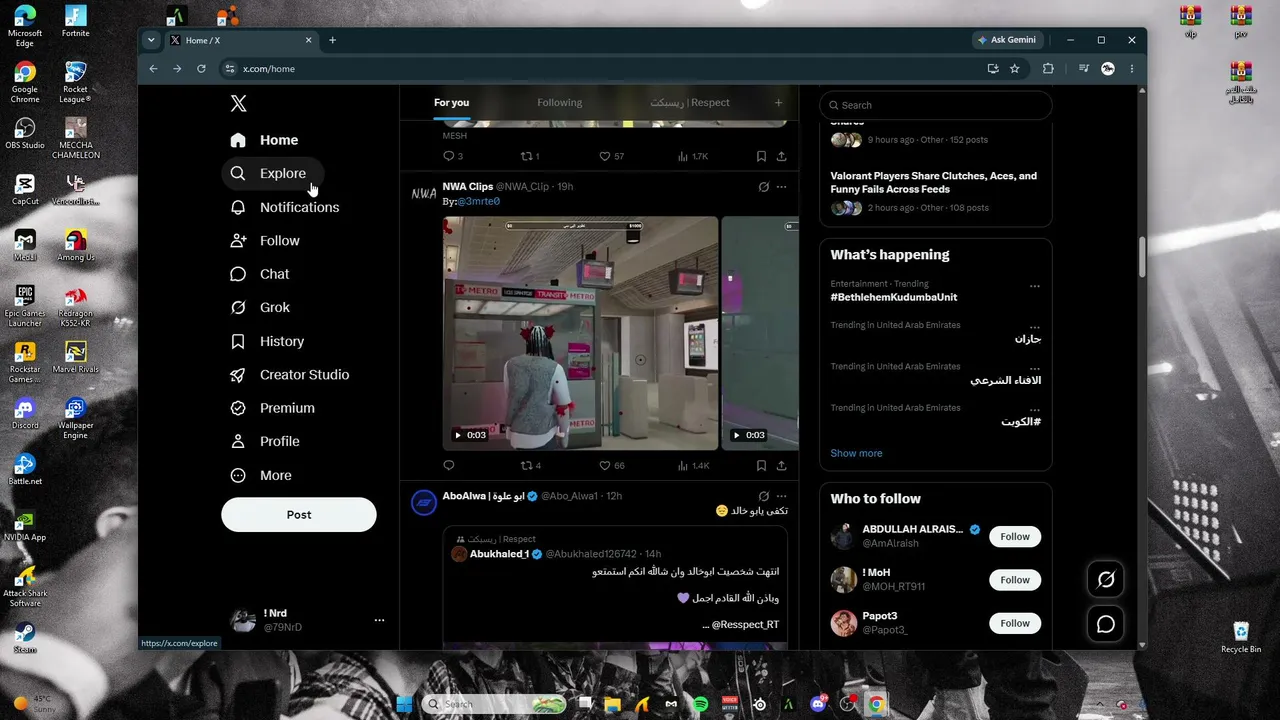1280x720 pixels.
Task: Click the X search input field
Action: (936, 105)
